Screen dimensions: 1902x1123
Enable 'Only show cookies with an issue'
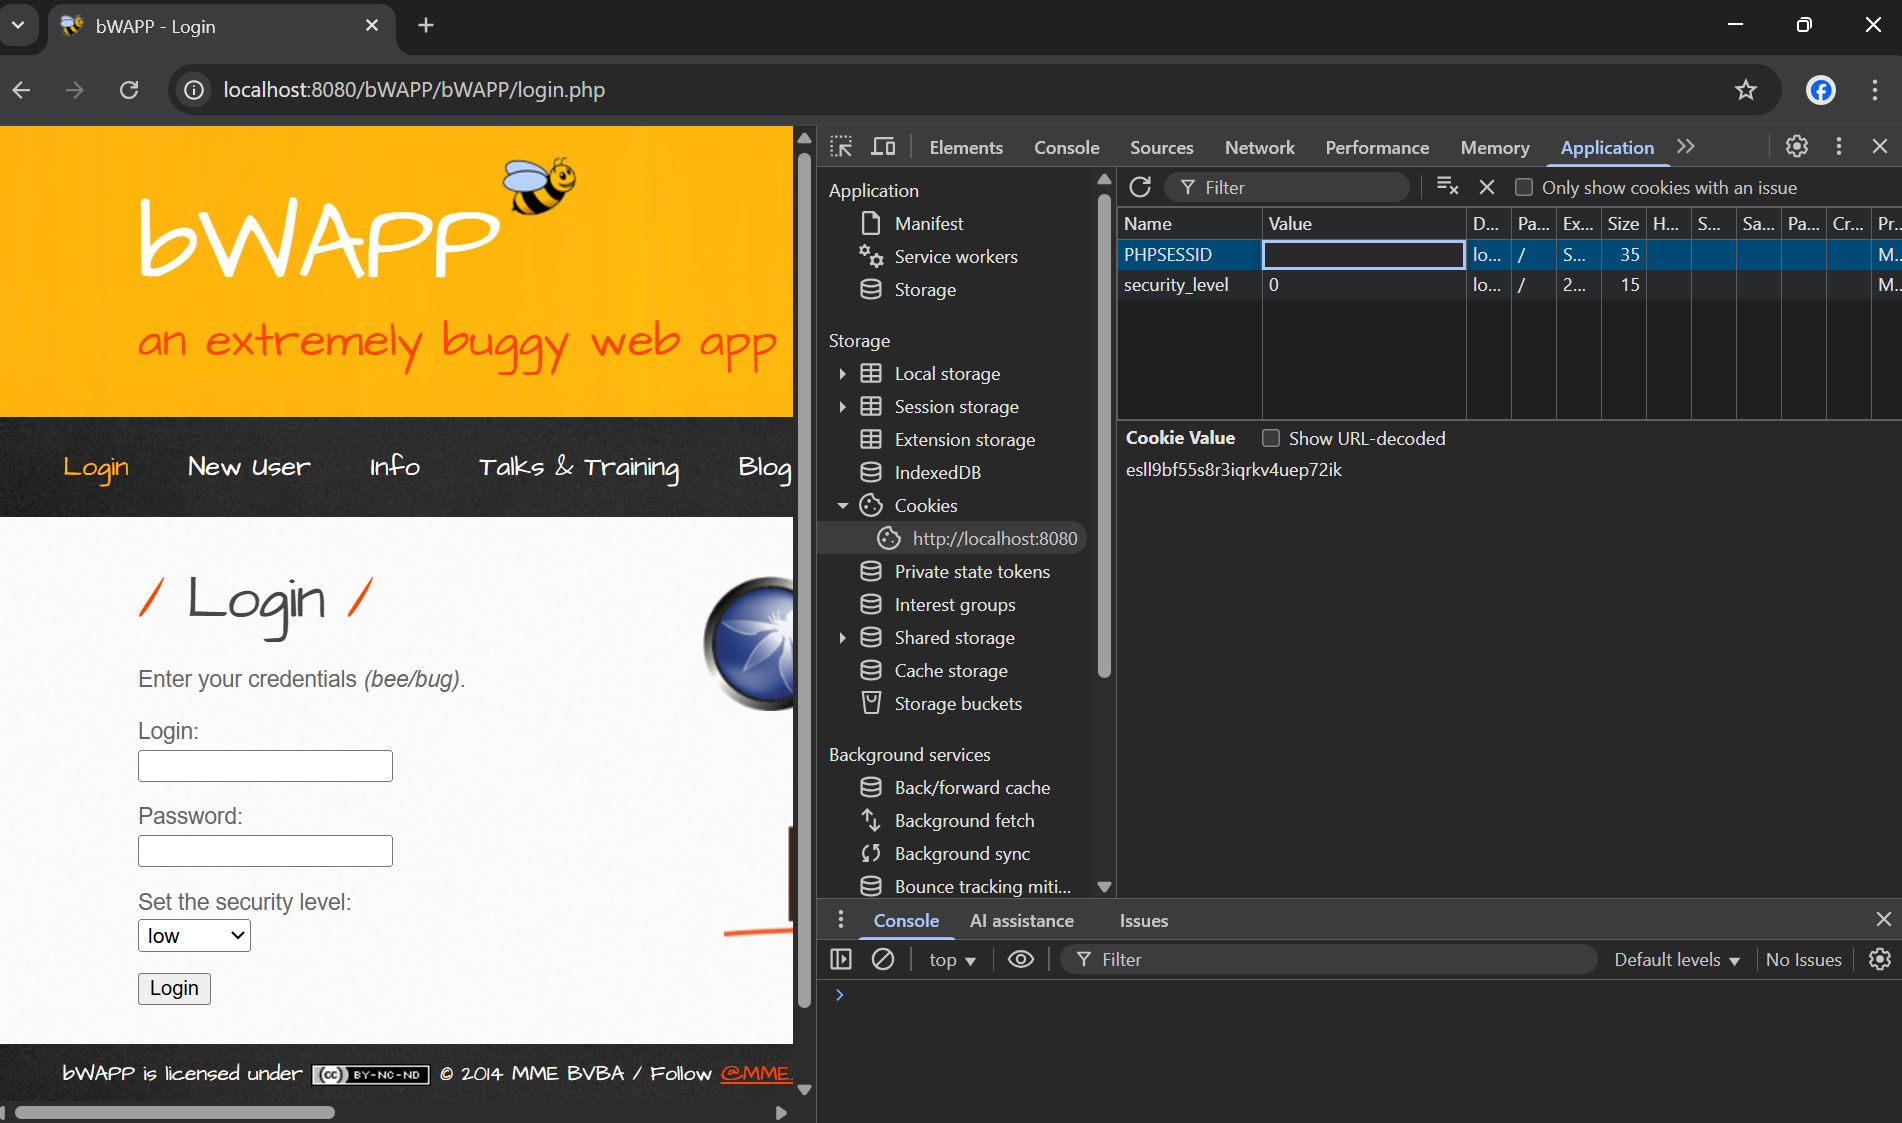point(1524,187)
